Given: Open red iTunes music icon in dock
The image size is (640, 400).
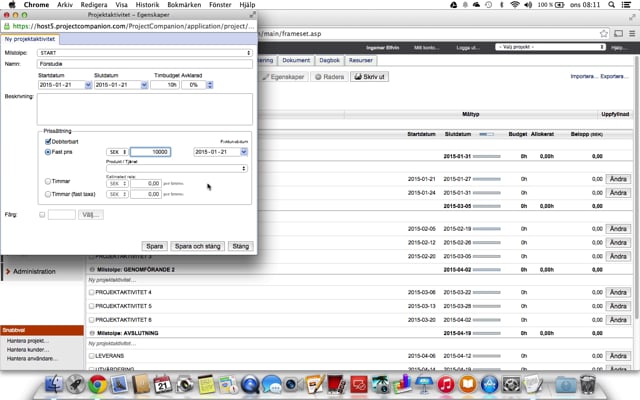Looking at the screenshot, I should pos(446,384).
